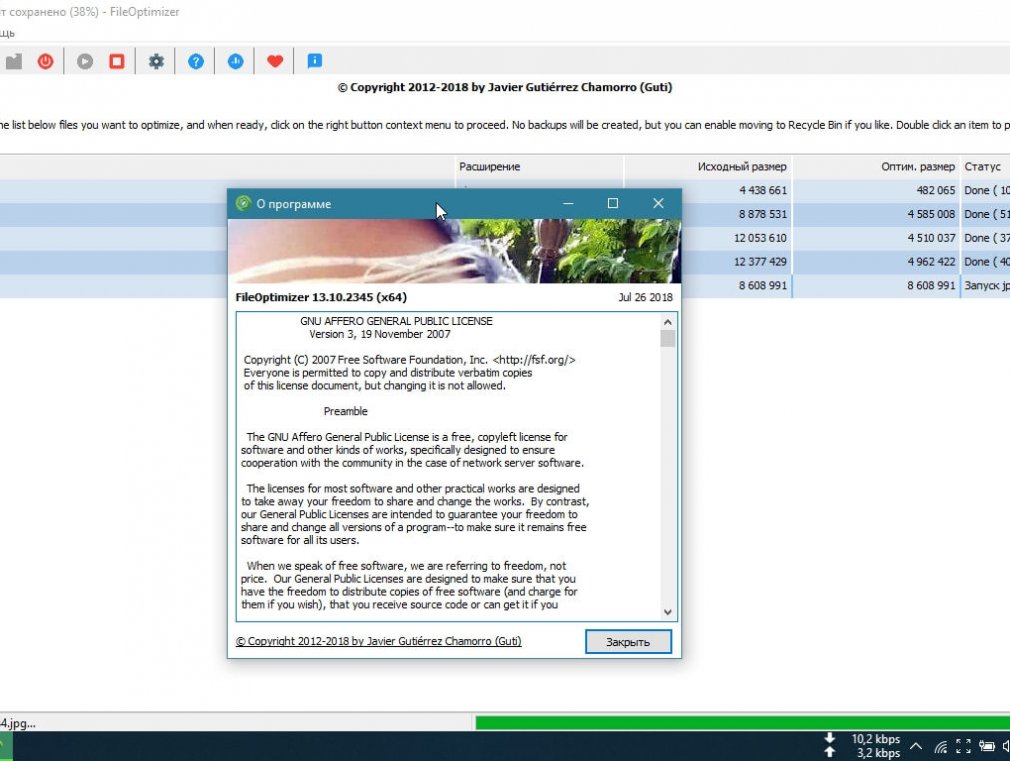Viewport: 1010px width, 761px height.
Task: Click the banner image in About dialog
Action: (x=455, y=251)
